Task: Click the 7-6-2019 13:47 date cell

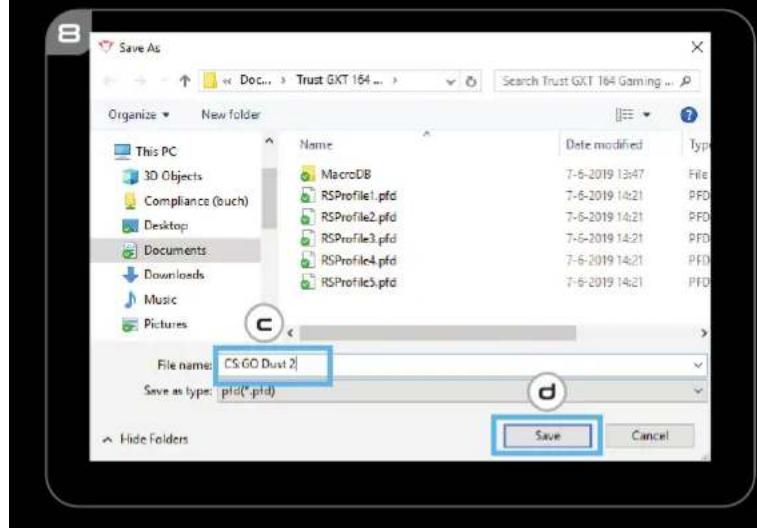Action: [x=605, y=174]
